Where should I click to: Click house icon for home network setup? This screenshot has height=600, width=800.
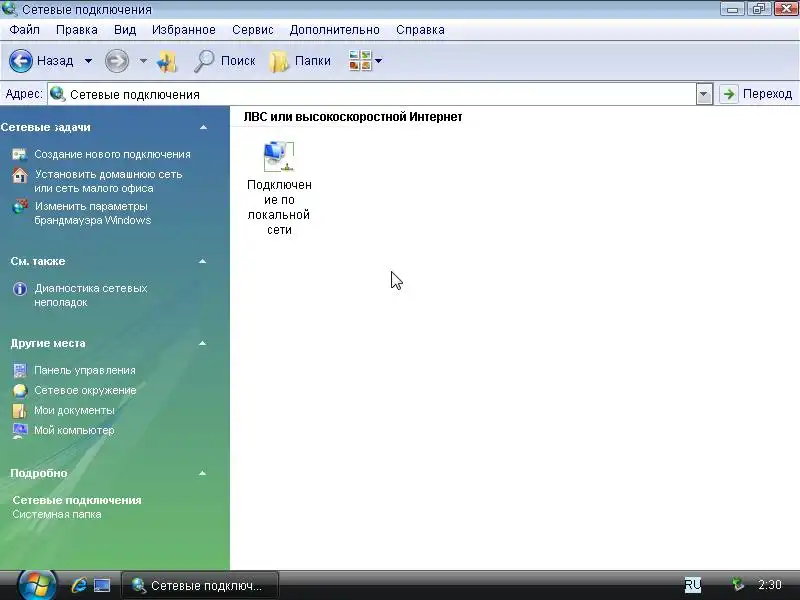(19, 176)
